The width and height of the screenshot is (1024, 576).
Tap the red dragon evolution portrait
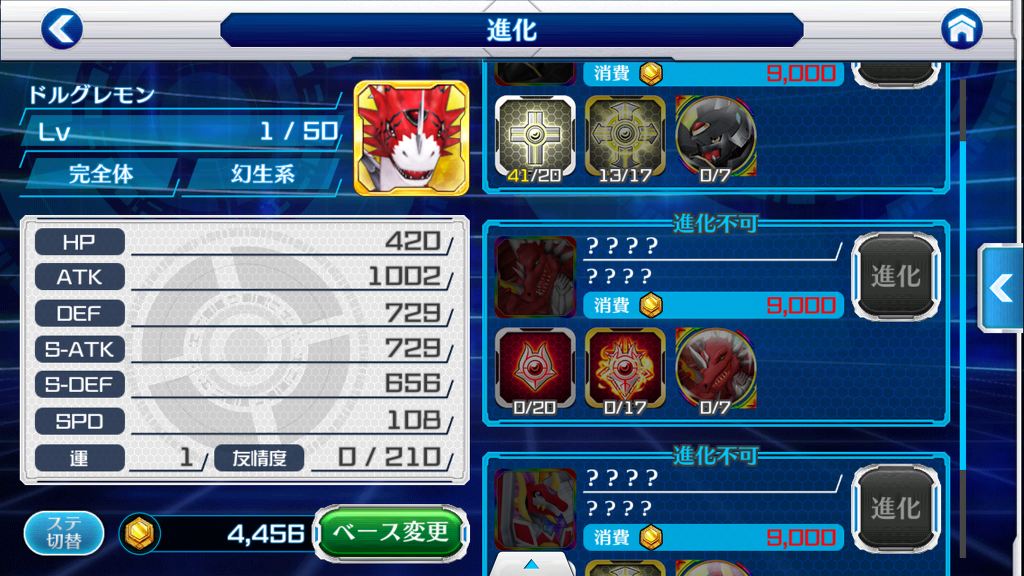click(536, 277)
